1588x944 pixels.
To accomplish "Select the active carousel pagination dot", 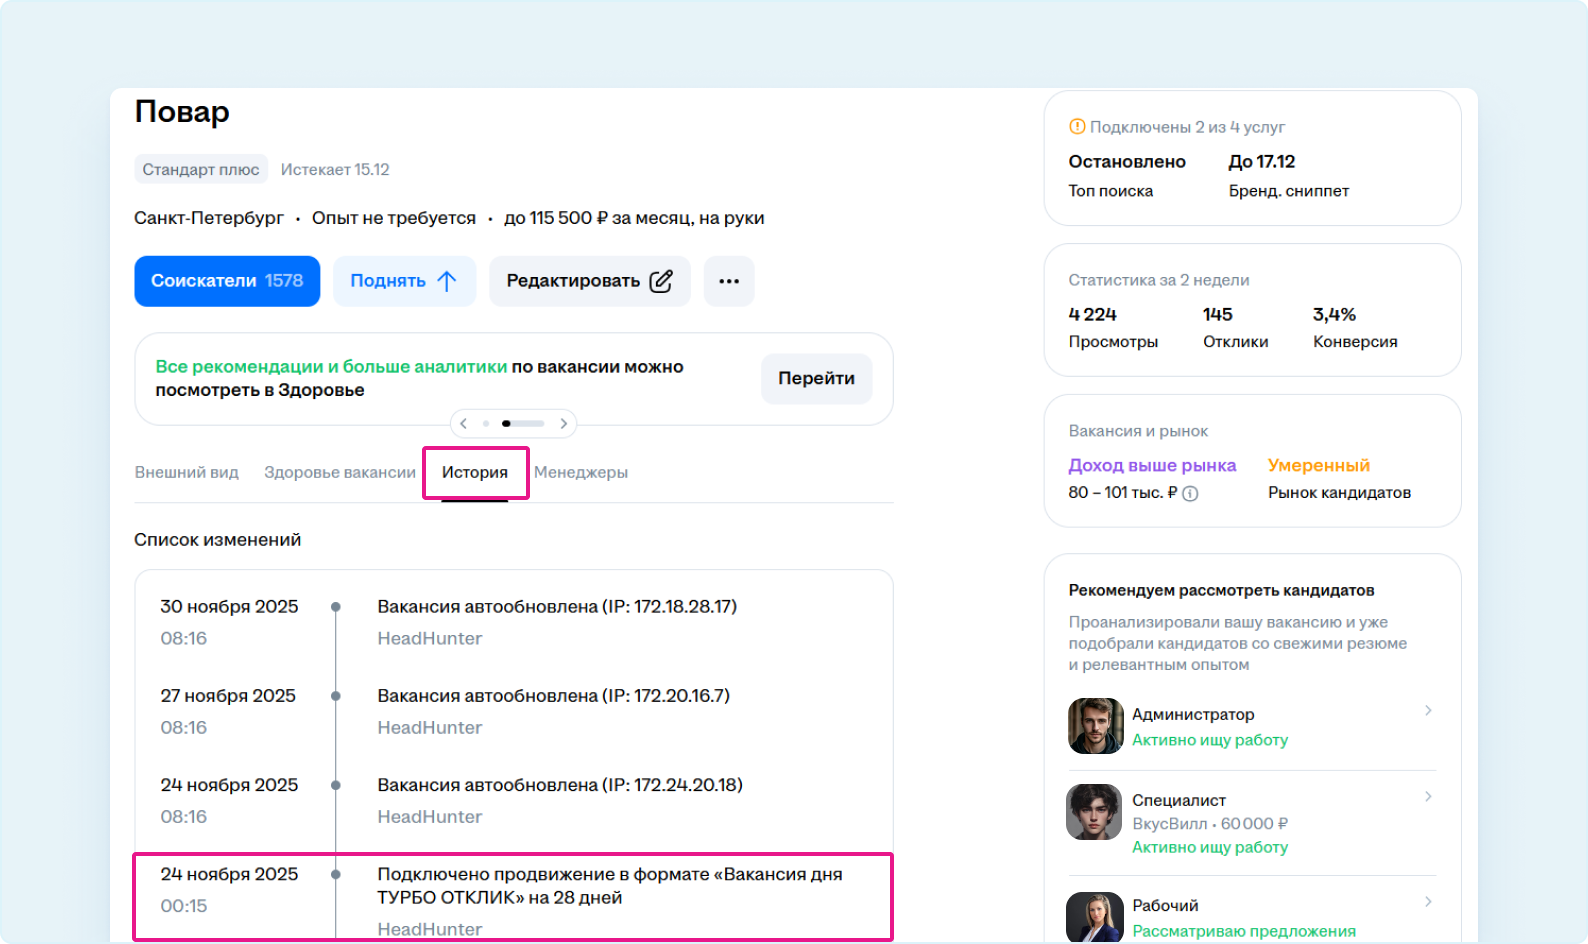I will (x=506, y=424).
